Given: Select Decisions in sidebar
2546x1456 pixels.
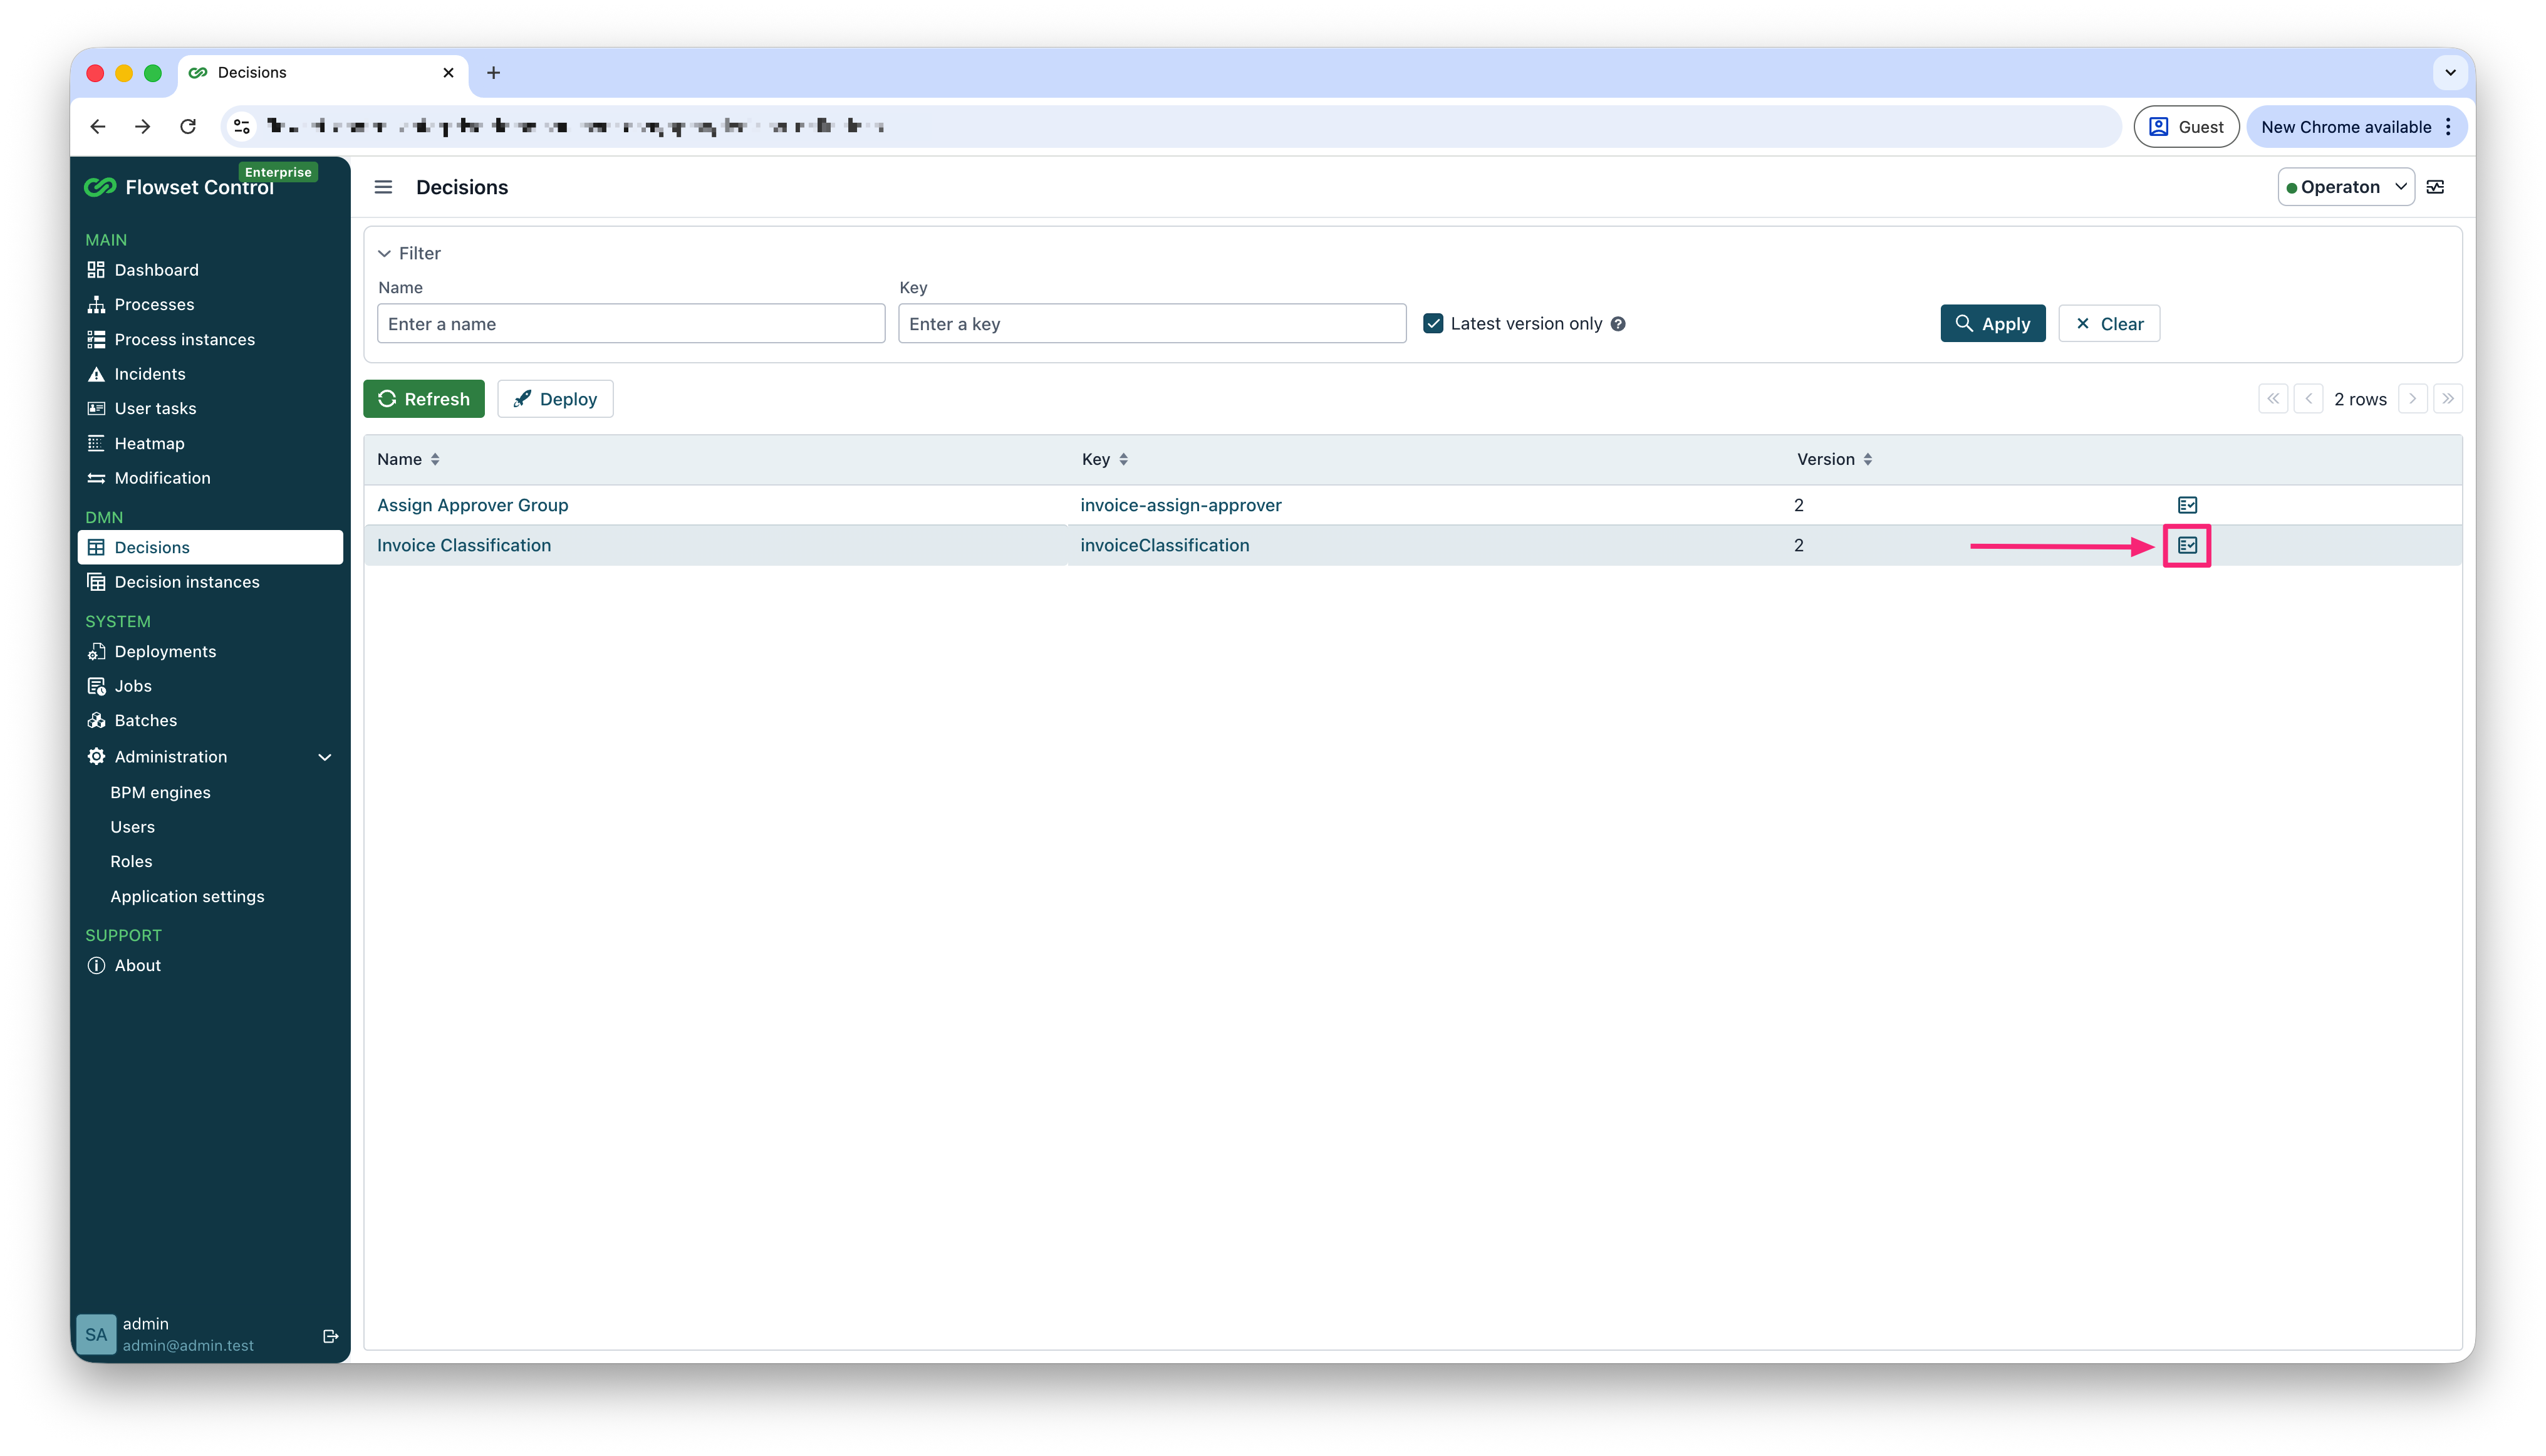Looking at the screenshot, I should pos(210,547).
